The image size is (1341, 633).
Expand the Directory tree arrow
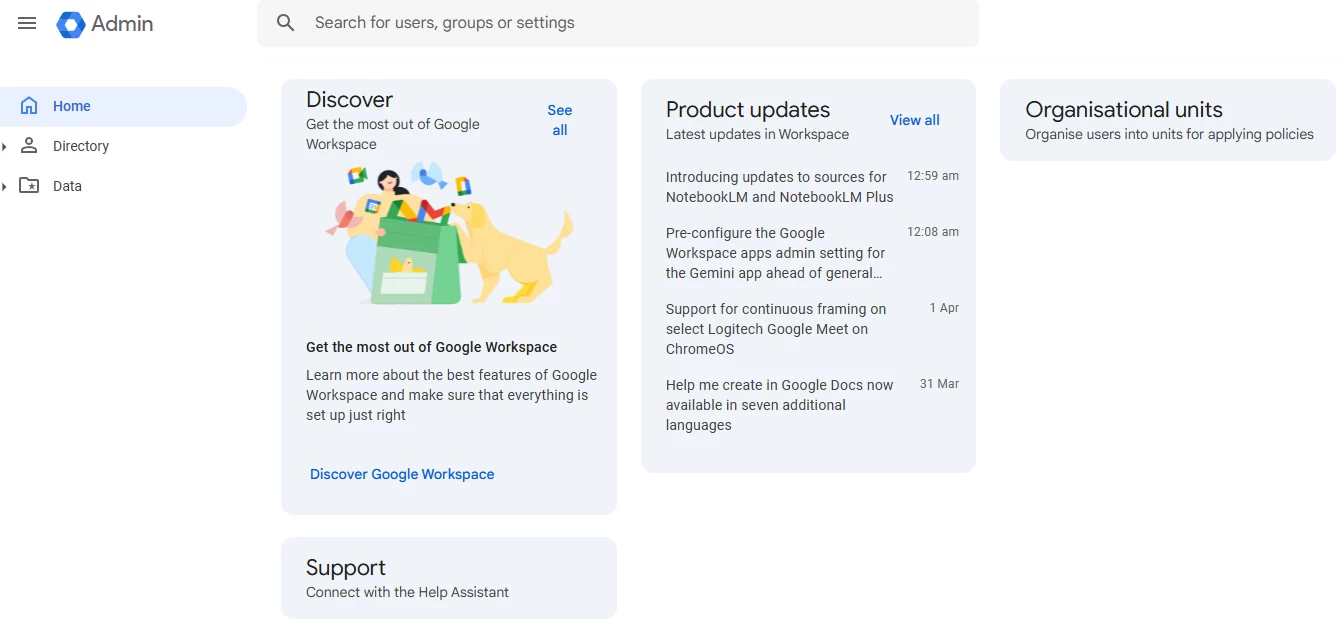(x=5, y=147)
